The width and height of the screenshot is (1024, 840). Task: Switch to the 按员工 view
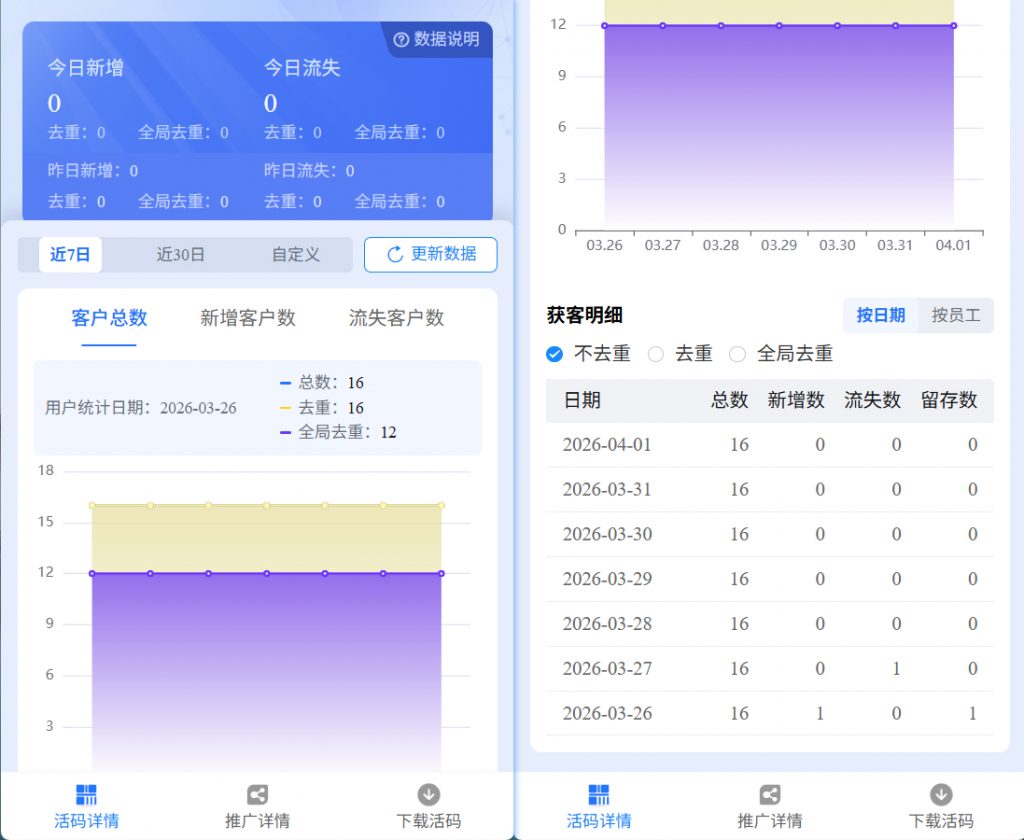pos(954,316)
